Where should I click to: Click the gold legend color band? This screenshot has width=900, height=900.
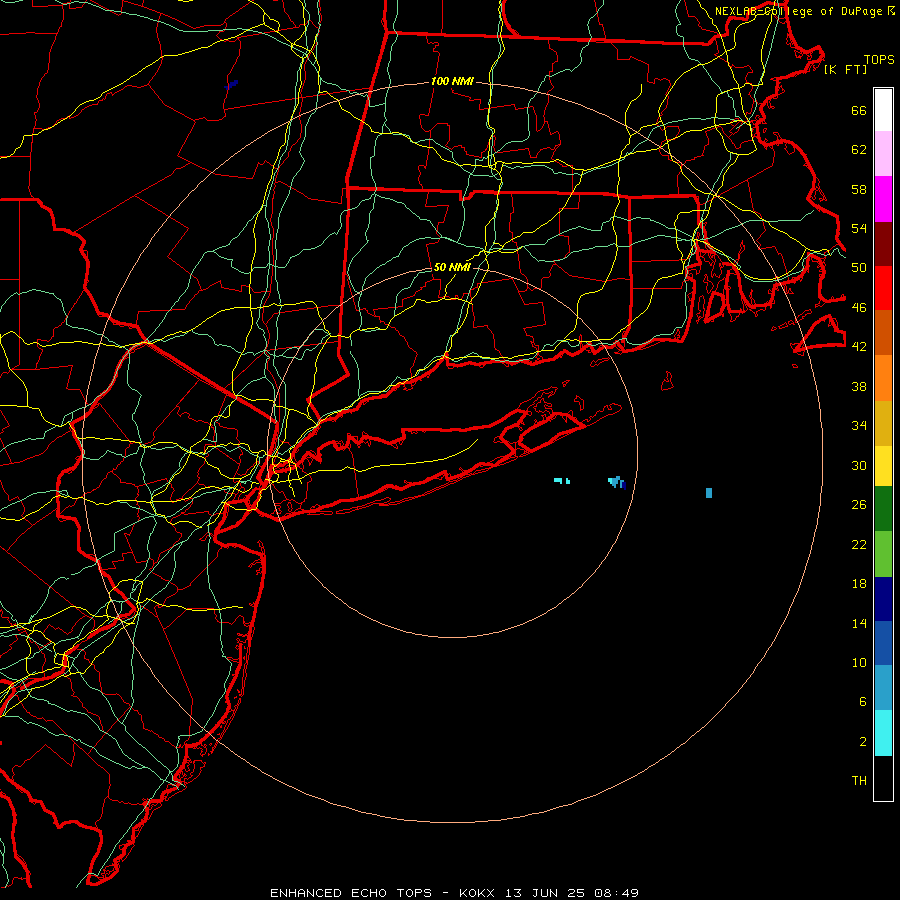tap(883, 423)
